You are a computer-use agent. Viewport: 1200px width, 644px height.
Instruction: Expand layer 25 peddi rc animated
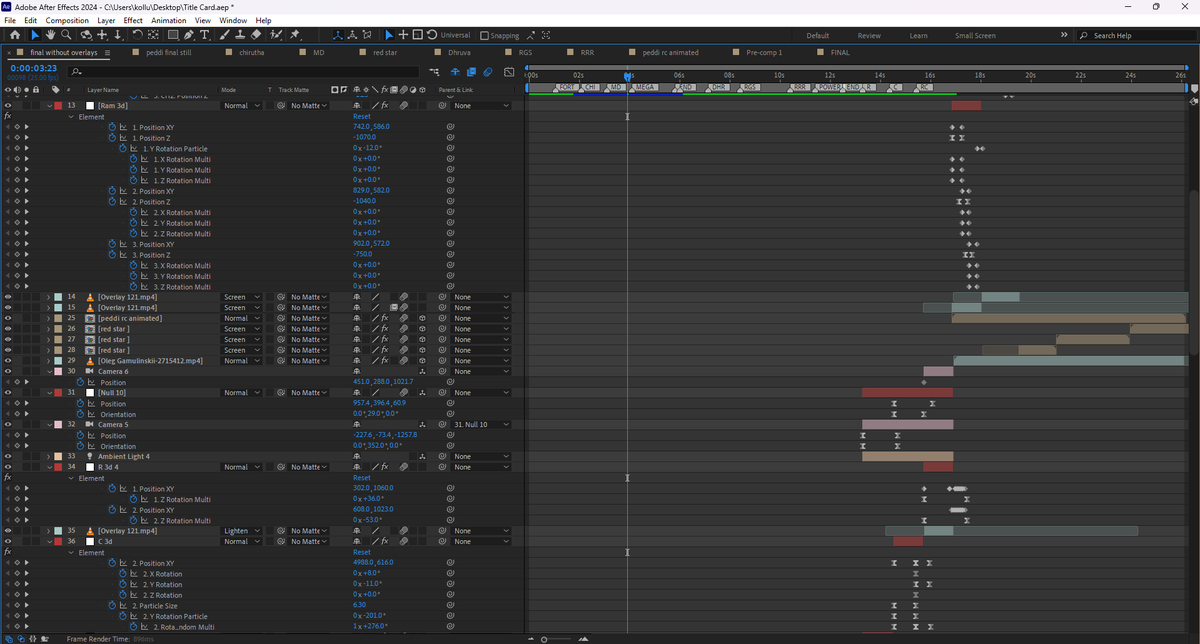tap(48, 318)
